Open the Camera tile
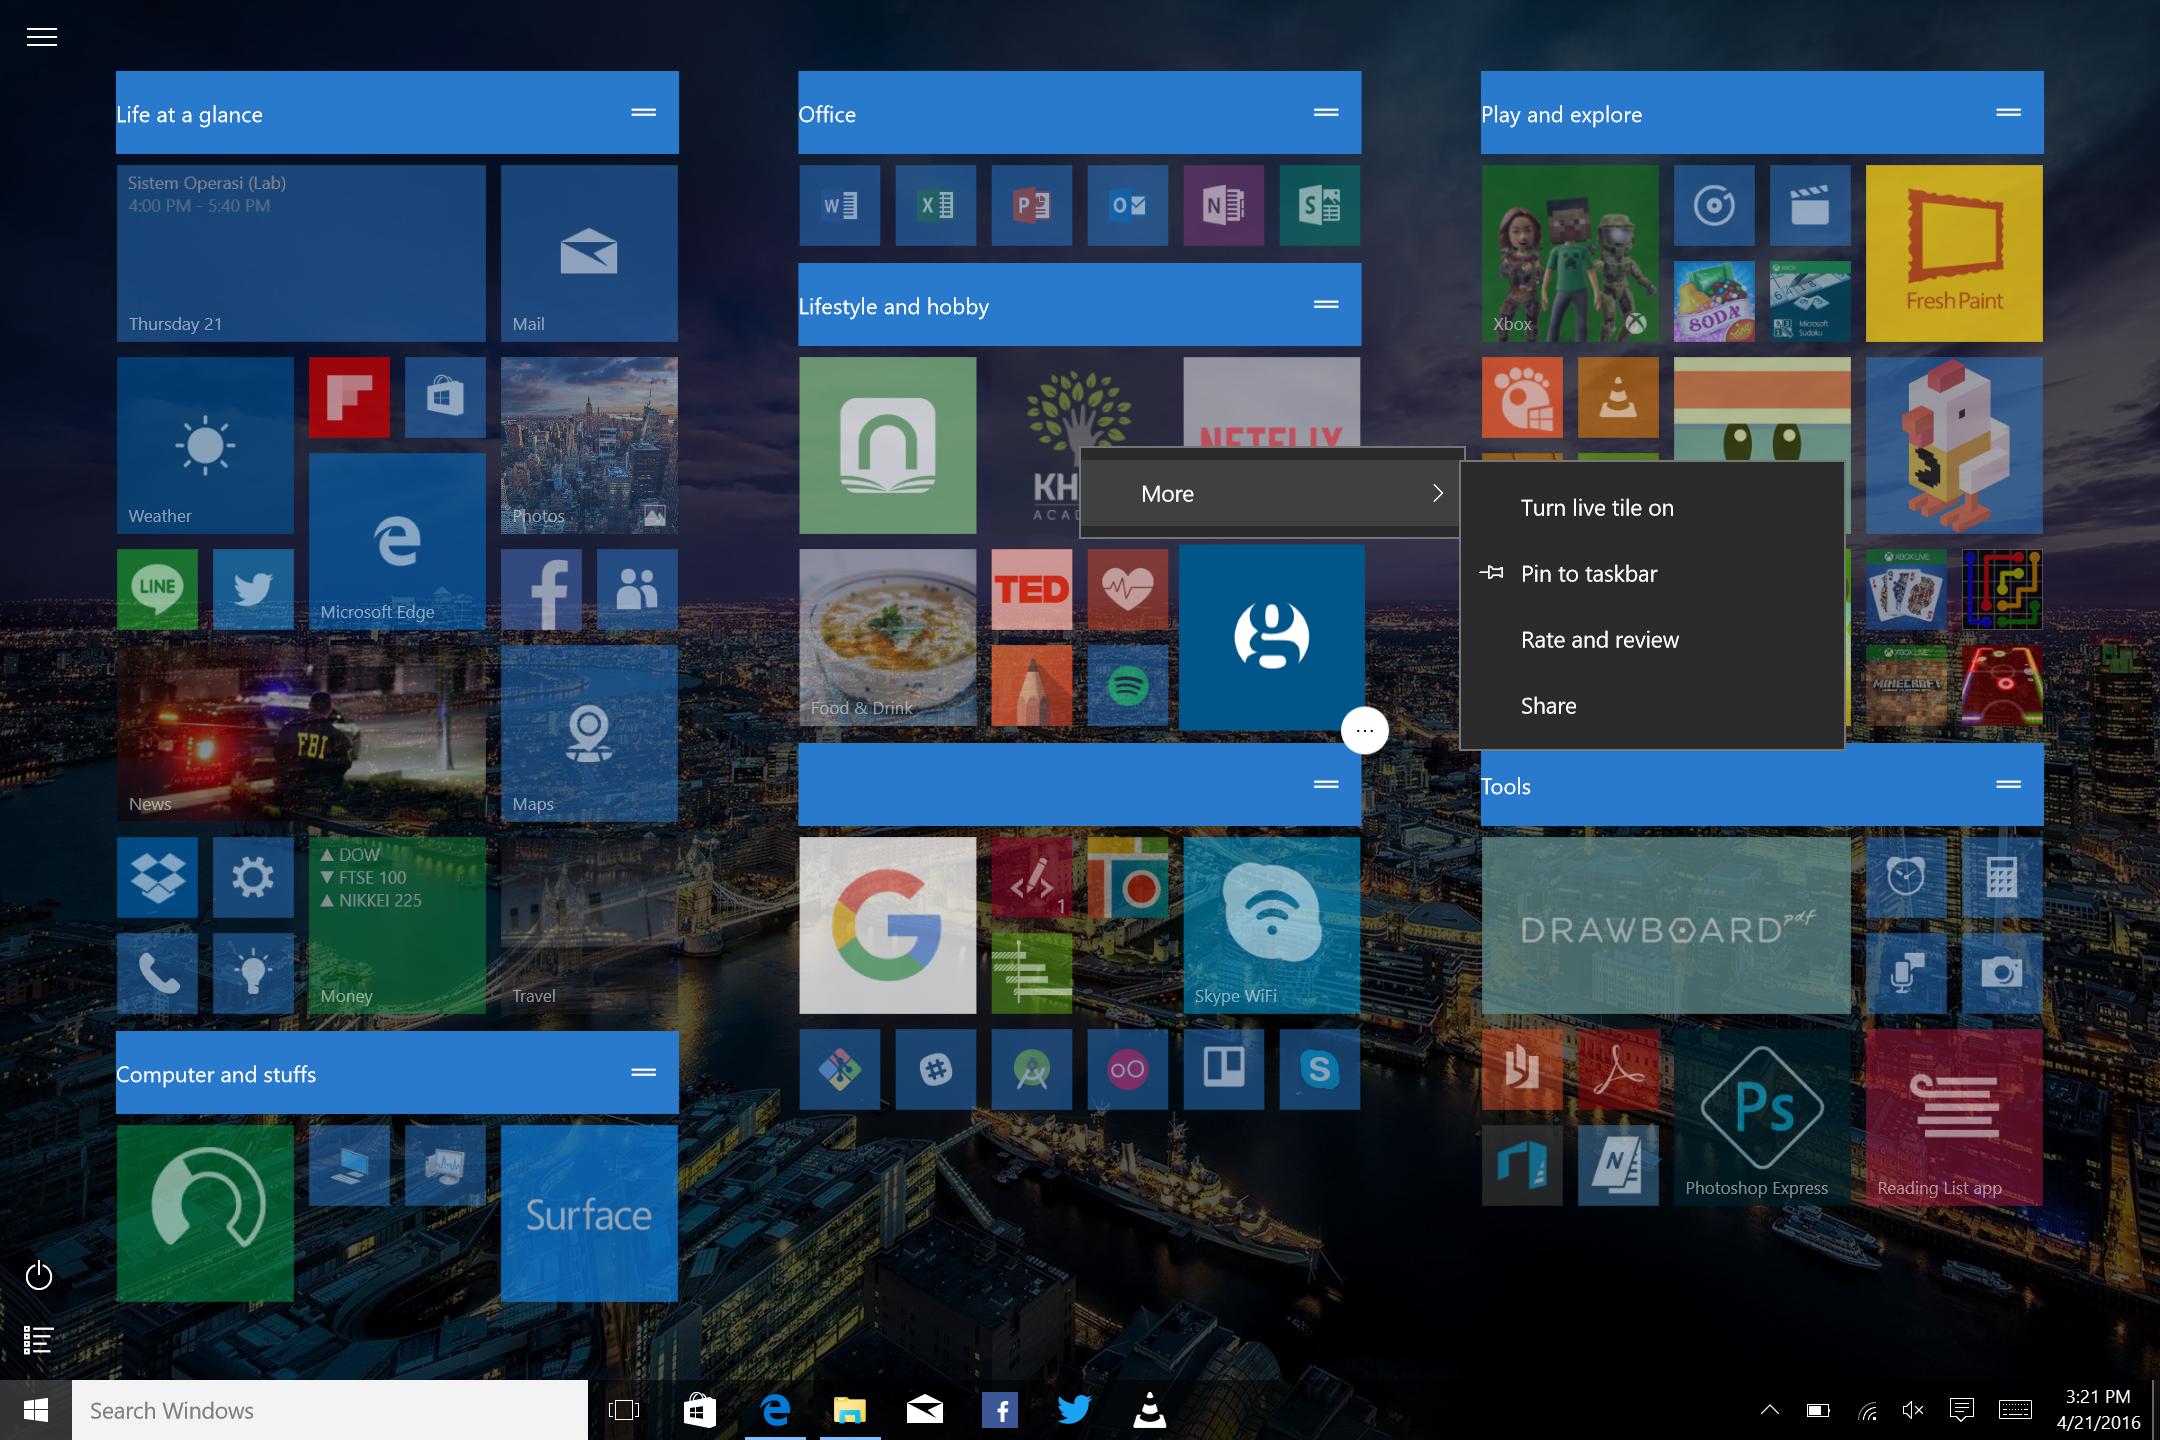Image resolution: width=2160 pixels, height=1440 pixels. [2001, 973]
